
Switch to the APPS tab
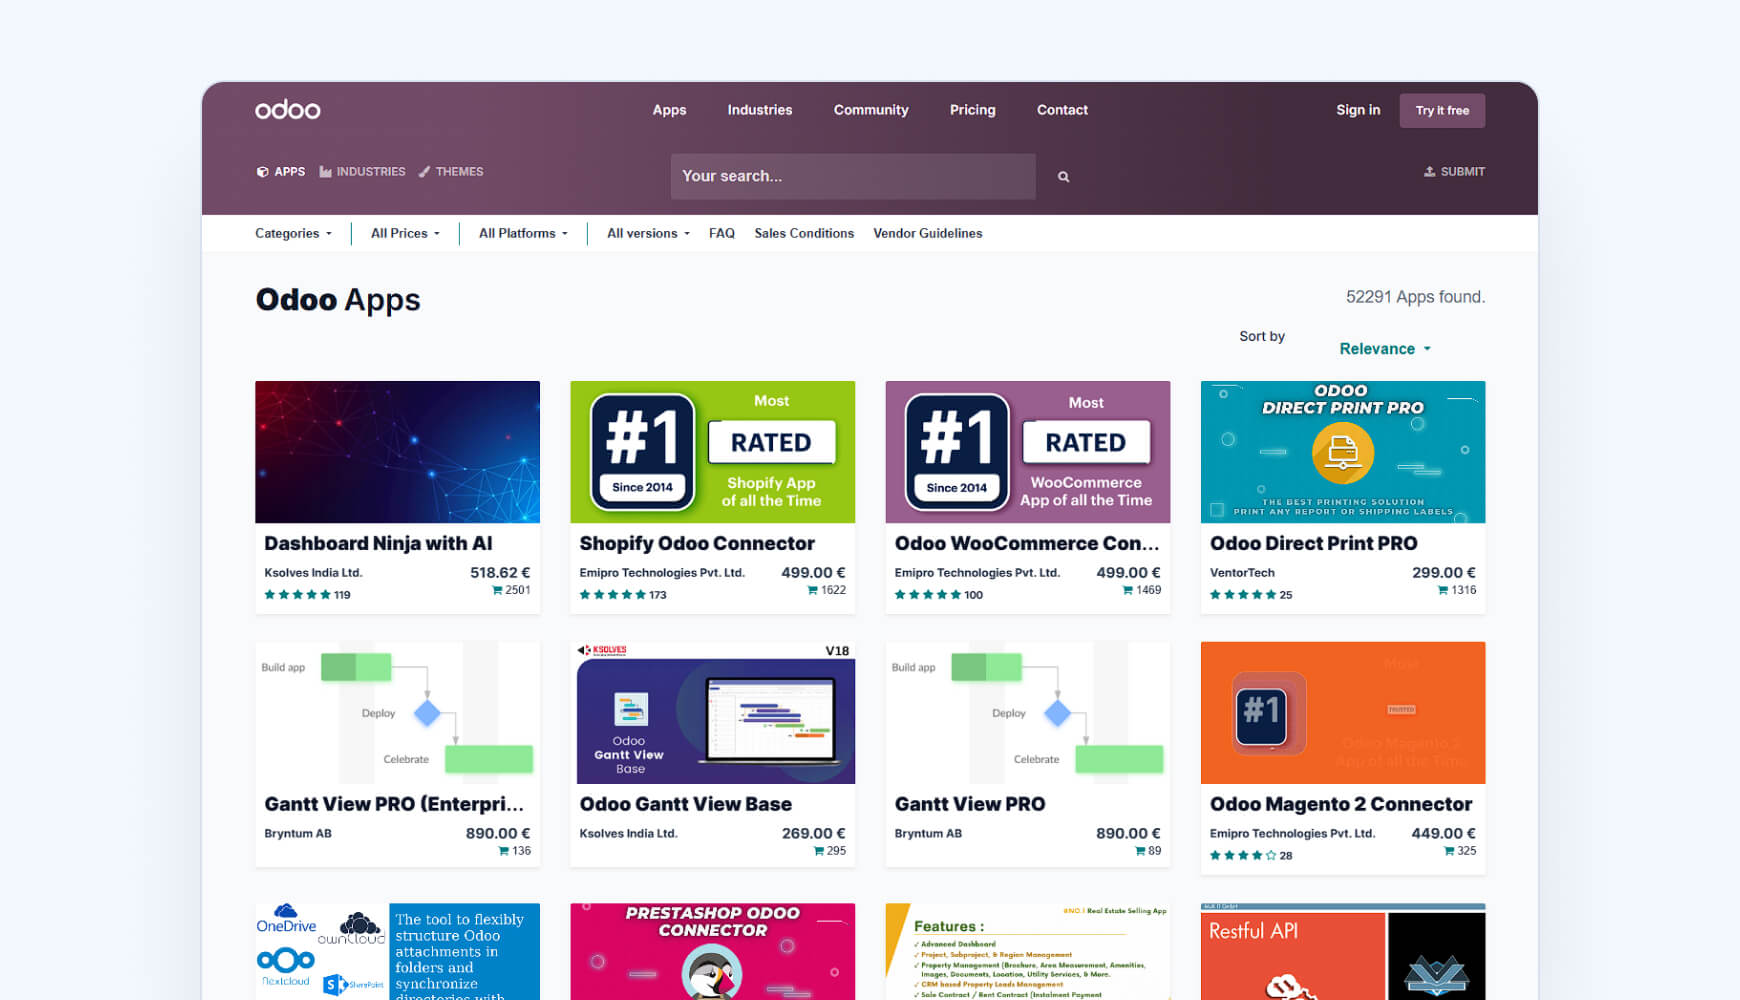tap(281, 172)
